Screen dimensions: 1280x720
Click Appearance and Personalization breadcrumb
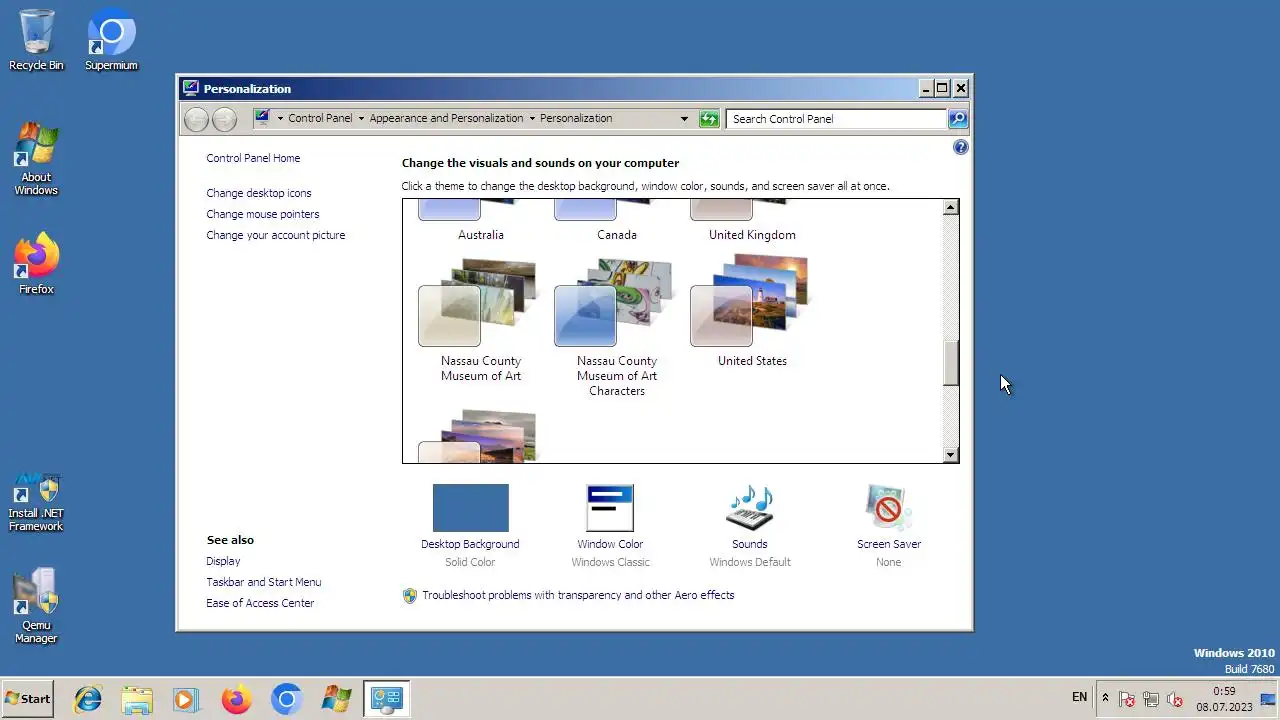[446, 118]
